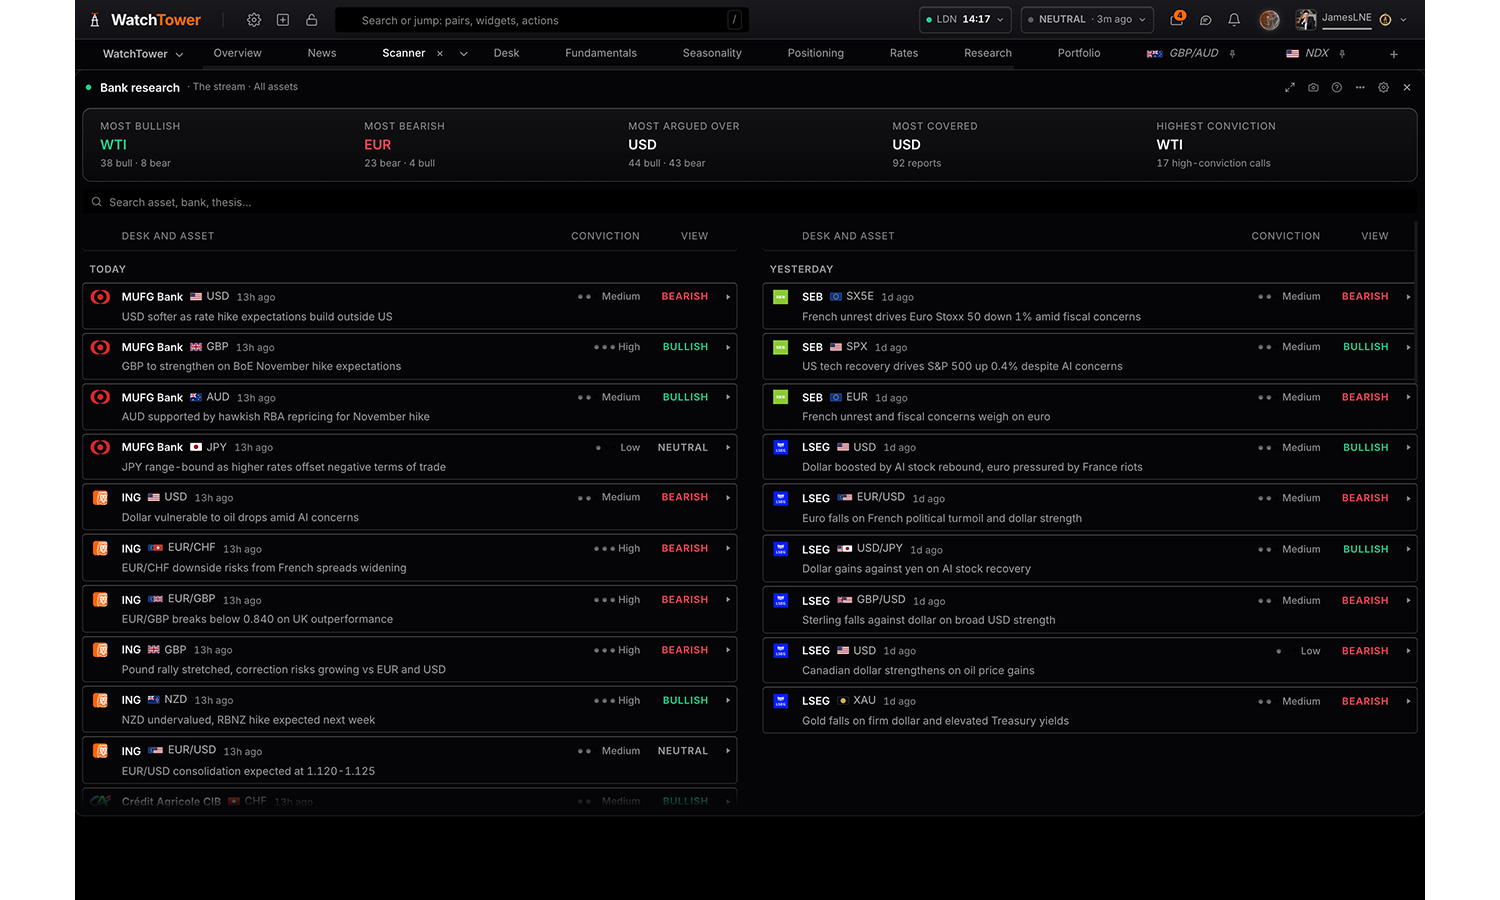This screenshot has height=900, width=1500.
Task: Click the round copper avatar icon
Action: click(x=1270, y=20)
